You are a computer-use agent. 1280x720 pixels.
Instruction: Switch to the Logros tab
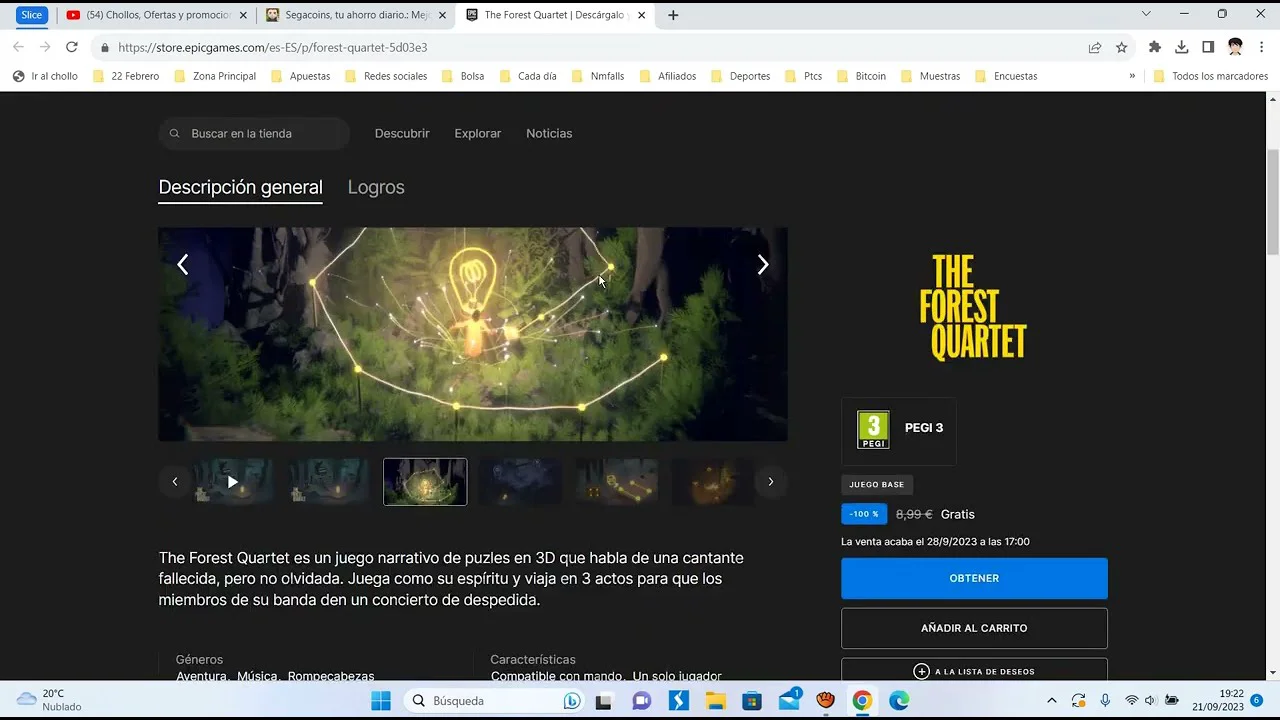click(376, 187)
